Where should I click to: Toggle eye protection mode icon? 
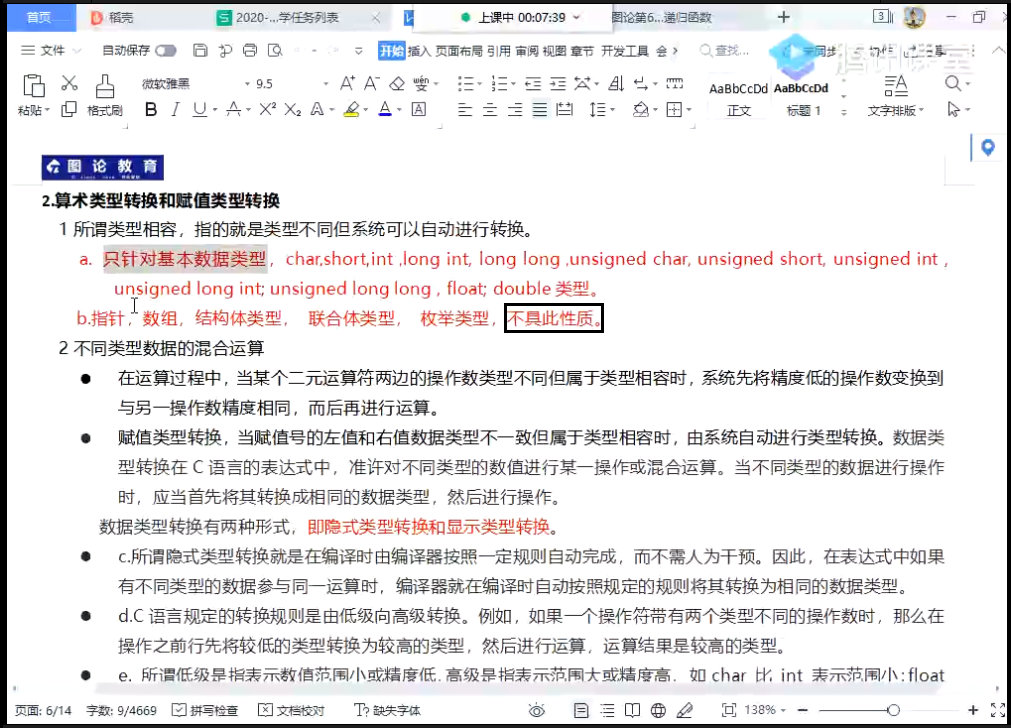pyautogui.click(x=537, y=710)
